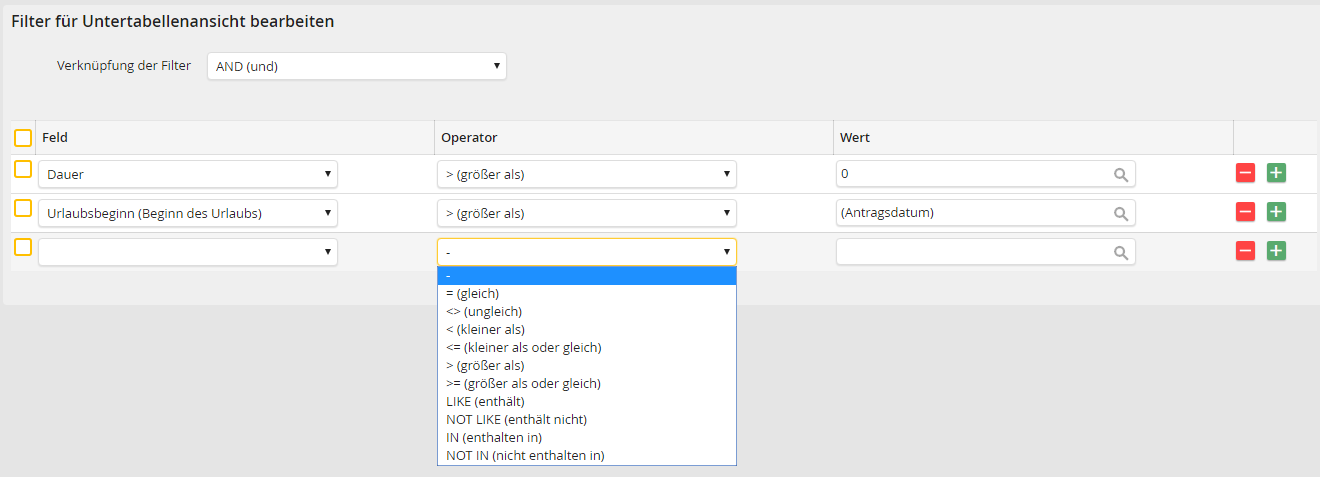1320x477 pixels.
Task: Open value search for the Antragsdatum field
Action: pyautogui.click(x=1121, y=214)
